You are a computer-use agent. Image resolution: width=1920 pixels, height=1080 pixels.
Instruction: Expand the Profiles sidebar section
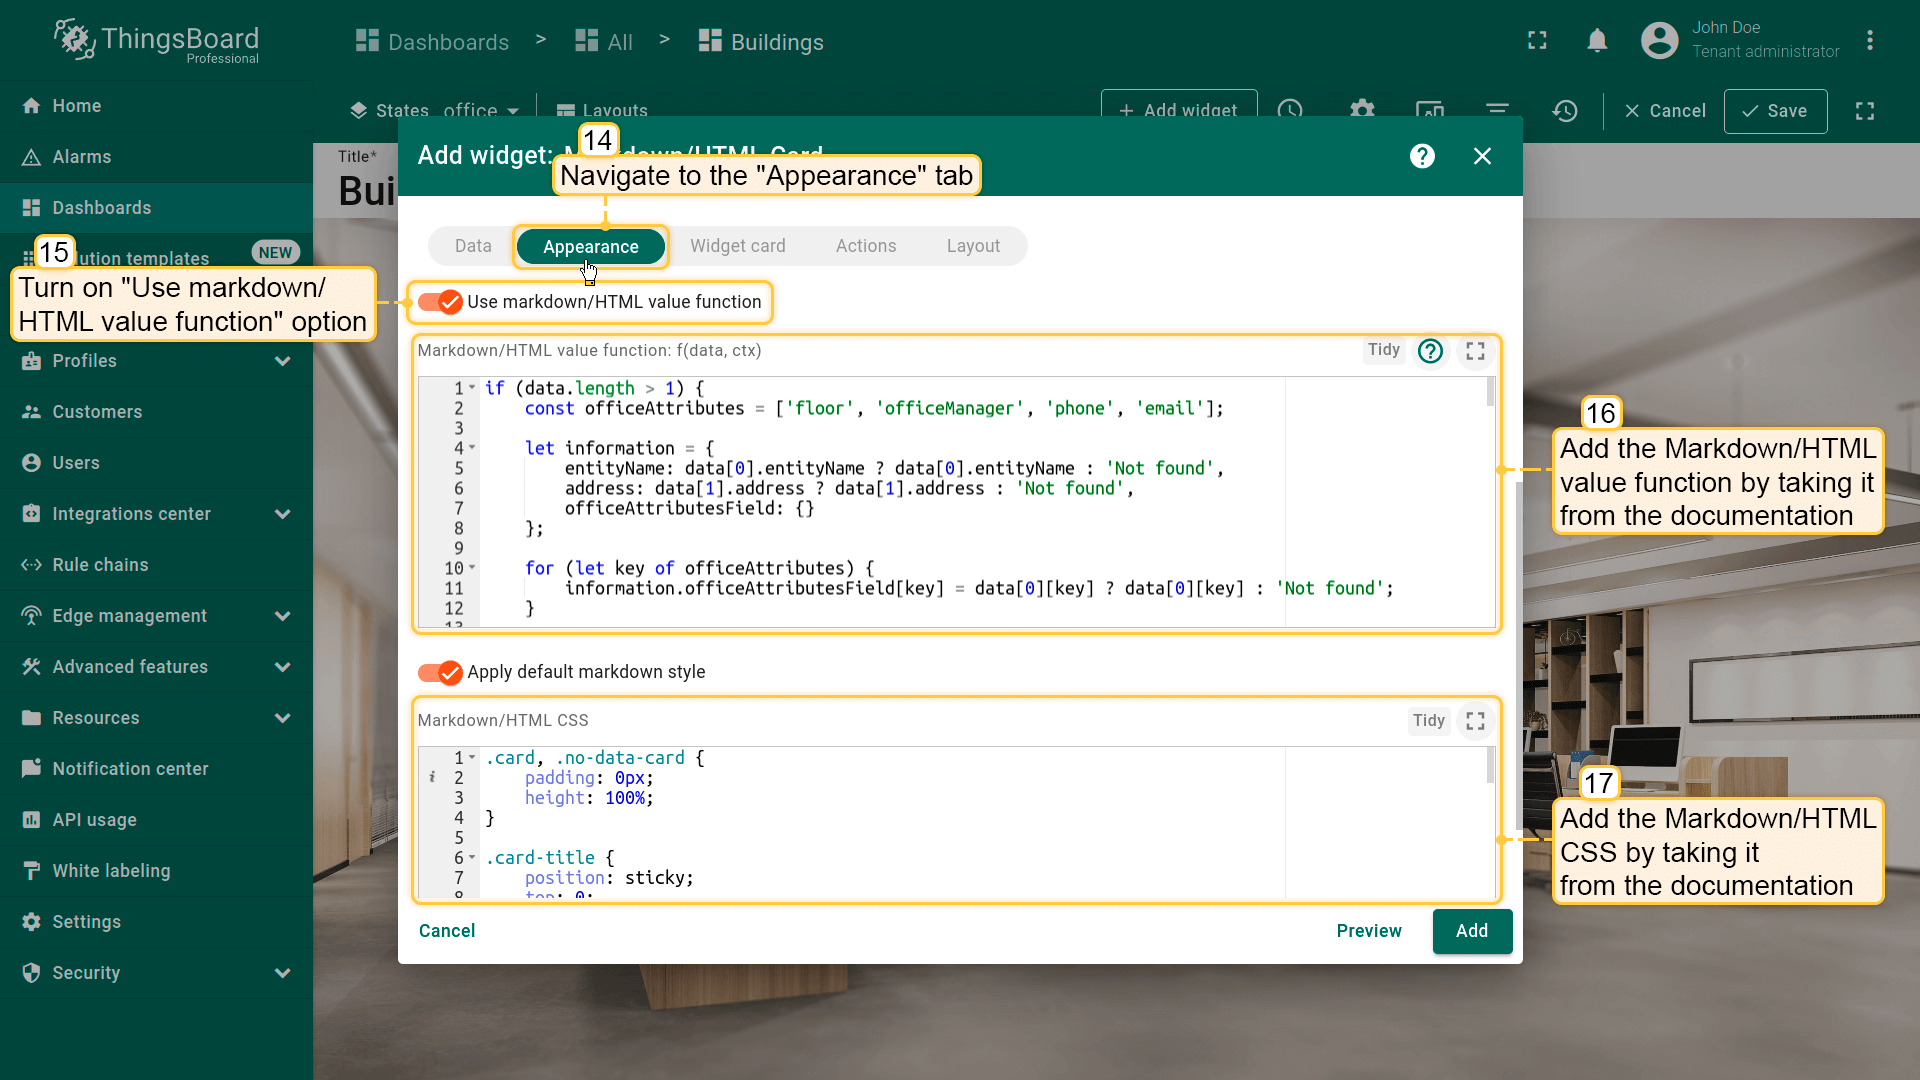point(283,361)
